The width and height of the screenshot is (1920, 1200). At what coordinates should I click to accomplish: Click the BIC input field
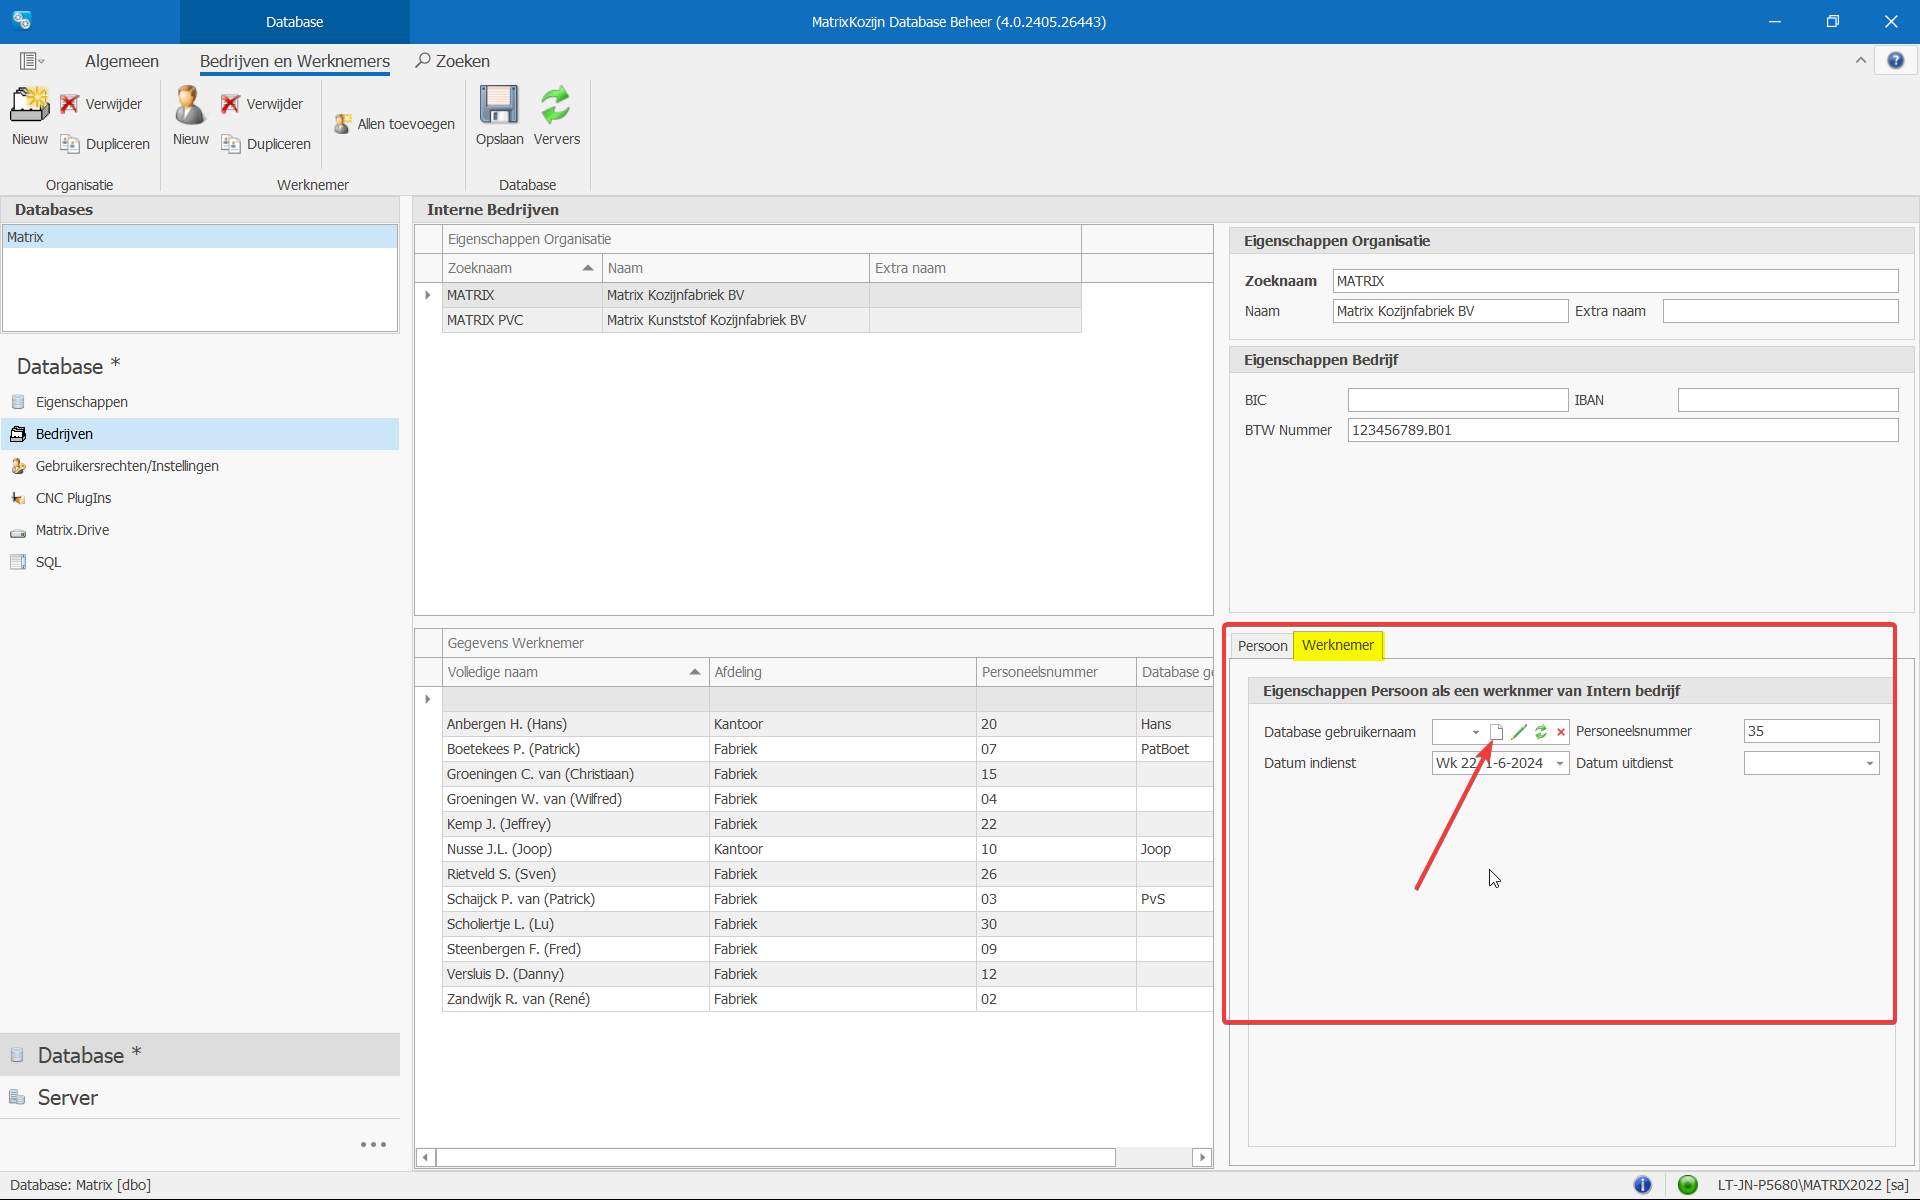1457,400
